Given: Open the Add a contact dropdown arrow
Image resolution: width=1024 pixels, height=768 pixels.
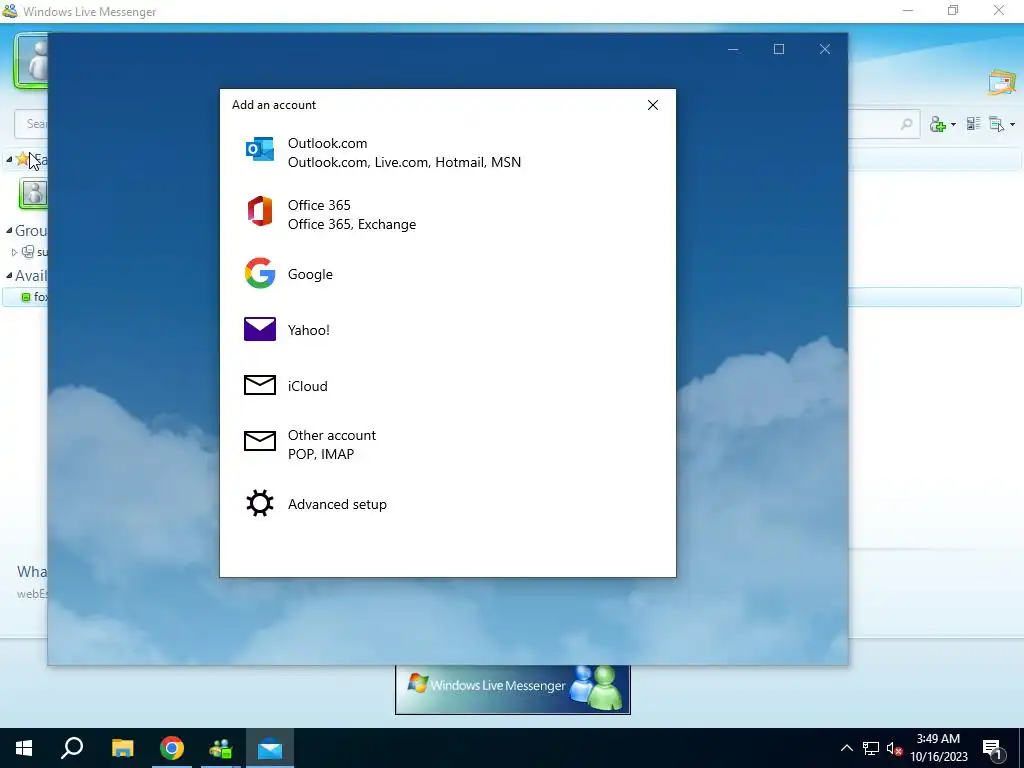Looking at the screenshot, I should click(x=953, y=125).
